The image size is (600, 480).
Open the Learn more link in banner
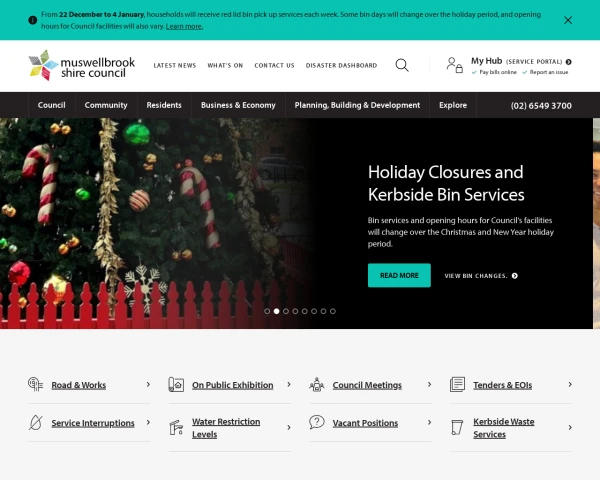coord(184,26)
